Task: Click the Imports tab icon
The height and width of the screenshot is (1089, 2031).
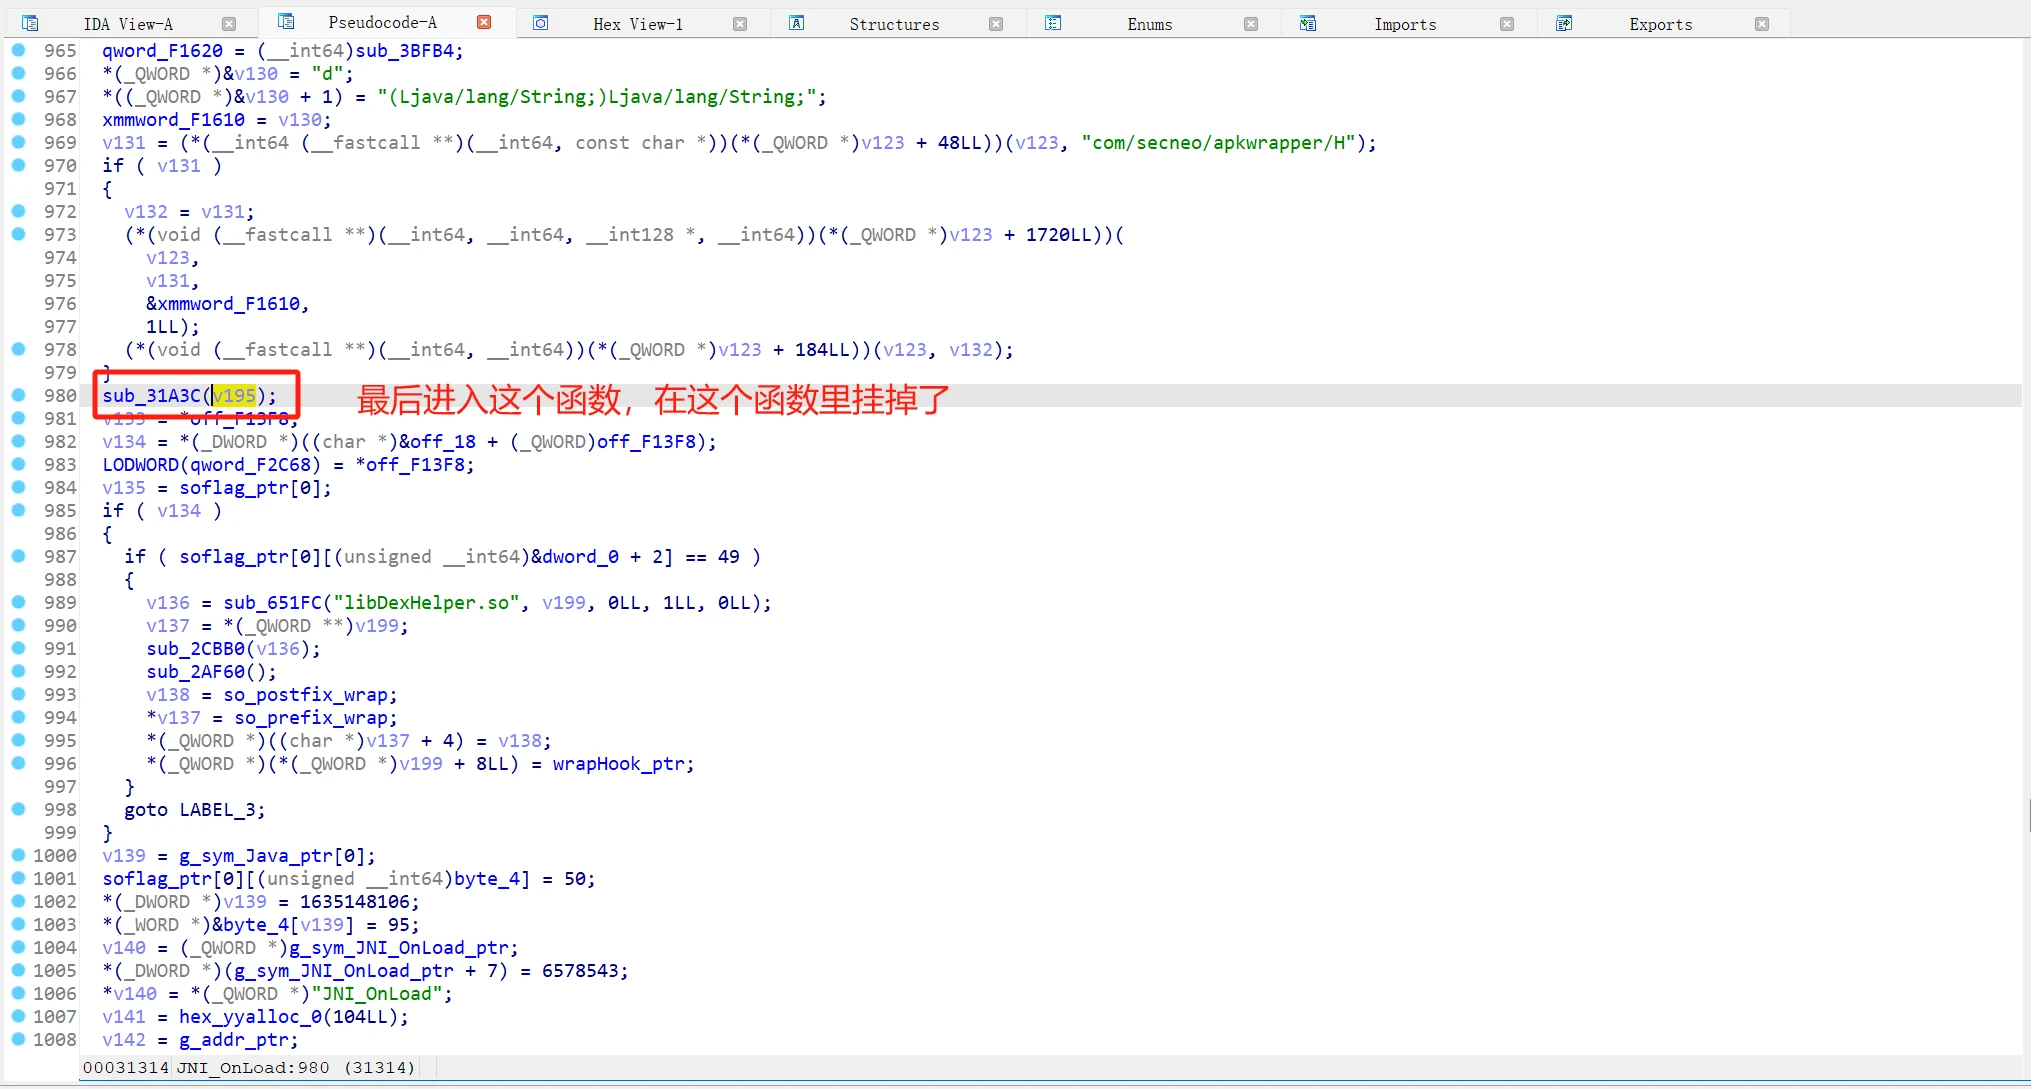Action: pyautogui.click(x=1308, y=23)
